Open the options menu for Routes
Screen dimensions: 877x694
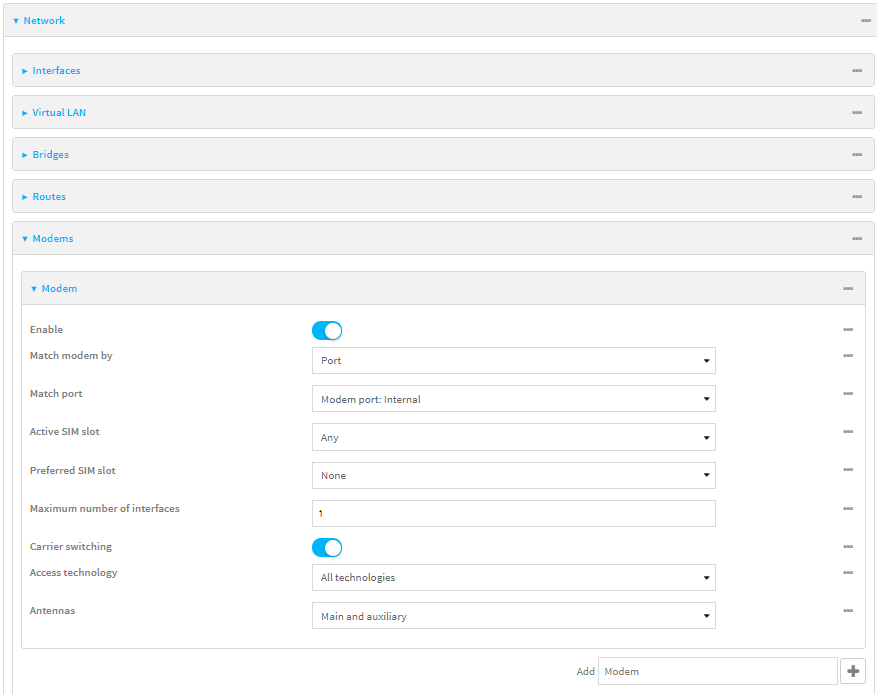[856, 196]
